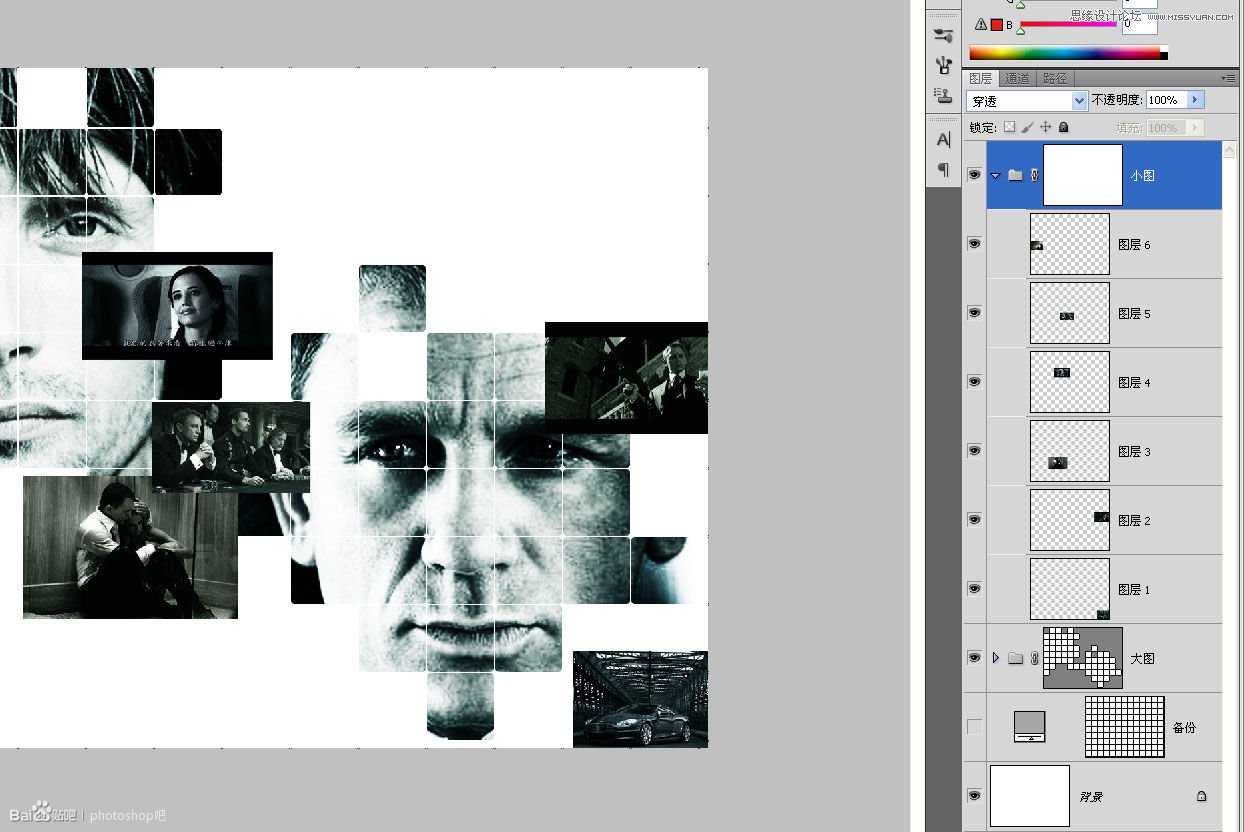The image size is (1244, 832).
Task: Hide 图层 1 using its eye icon
Action: 974,589
